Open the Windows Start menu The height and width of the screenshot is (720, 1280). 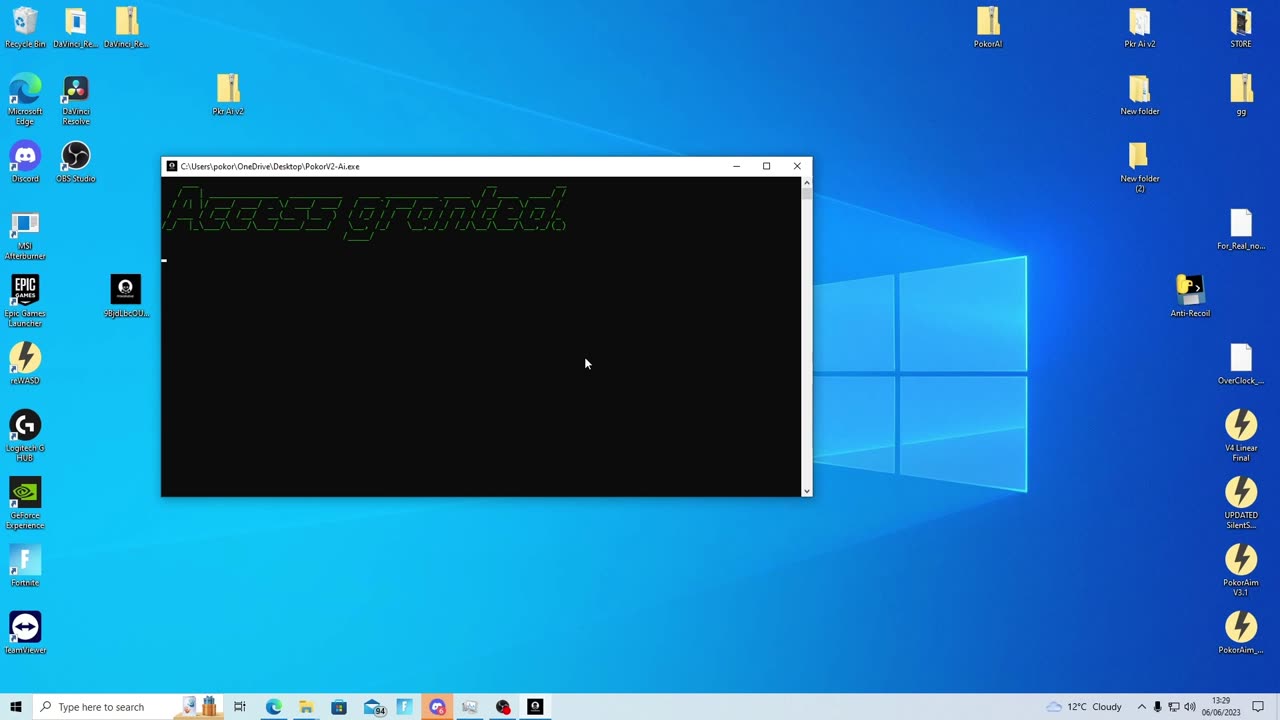15,707
